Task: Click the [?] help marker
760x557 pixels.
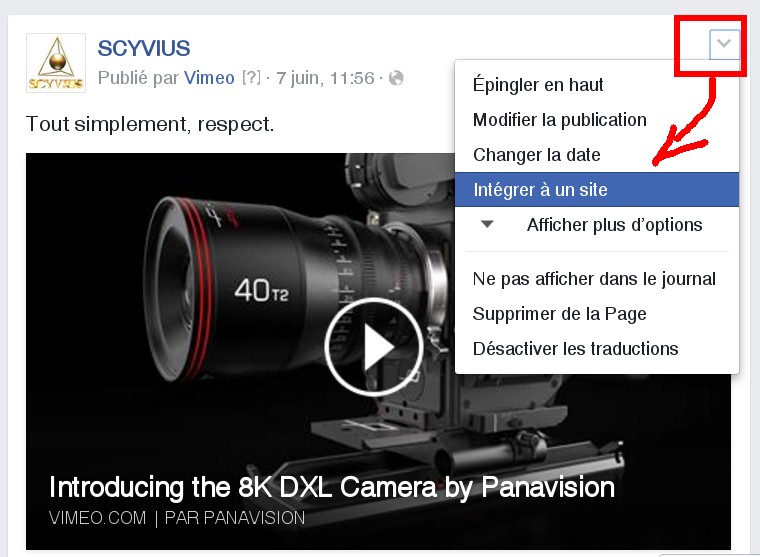Action: (x=251, y=78)
